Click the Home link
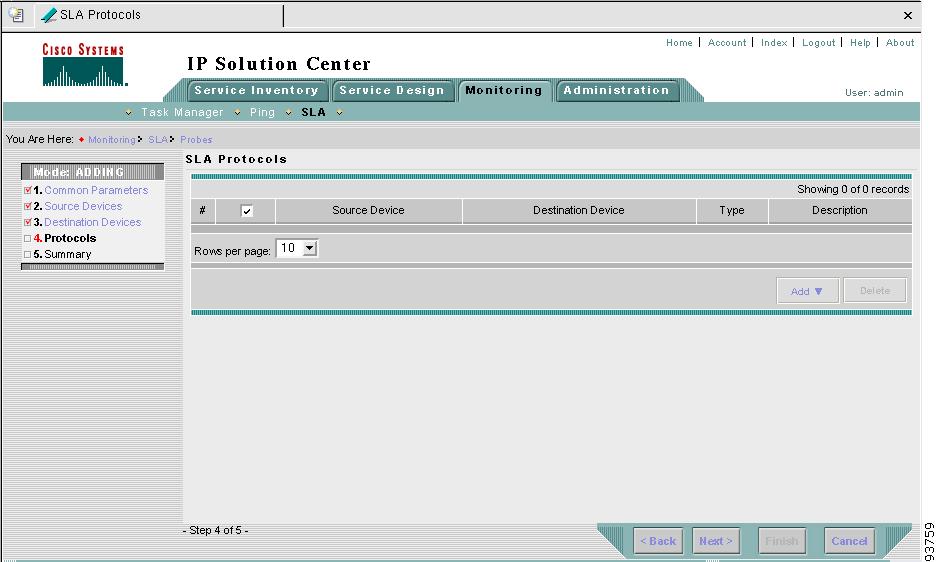Screen dimensions: 938x562 point(679,43)
